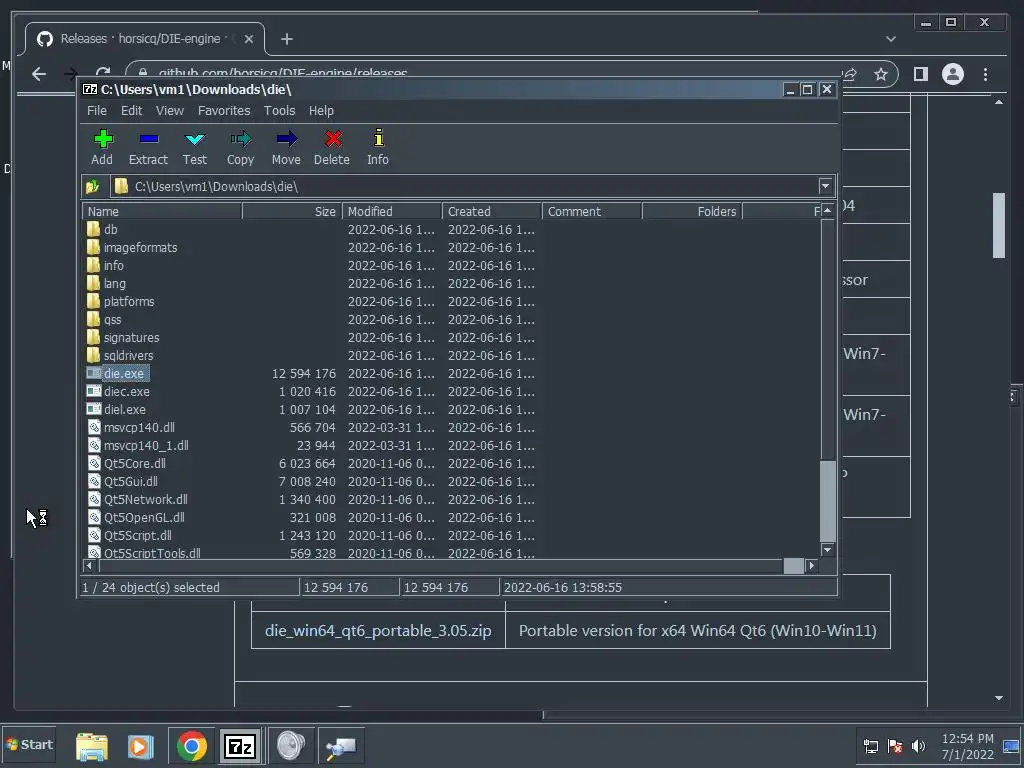
Task: Click the horizontal scroll-left arrow in file list
Action: point(89,566)
